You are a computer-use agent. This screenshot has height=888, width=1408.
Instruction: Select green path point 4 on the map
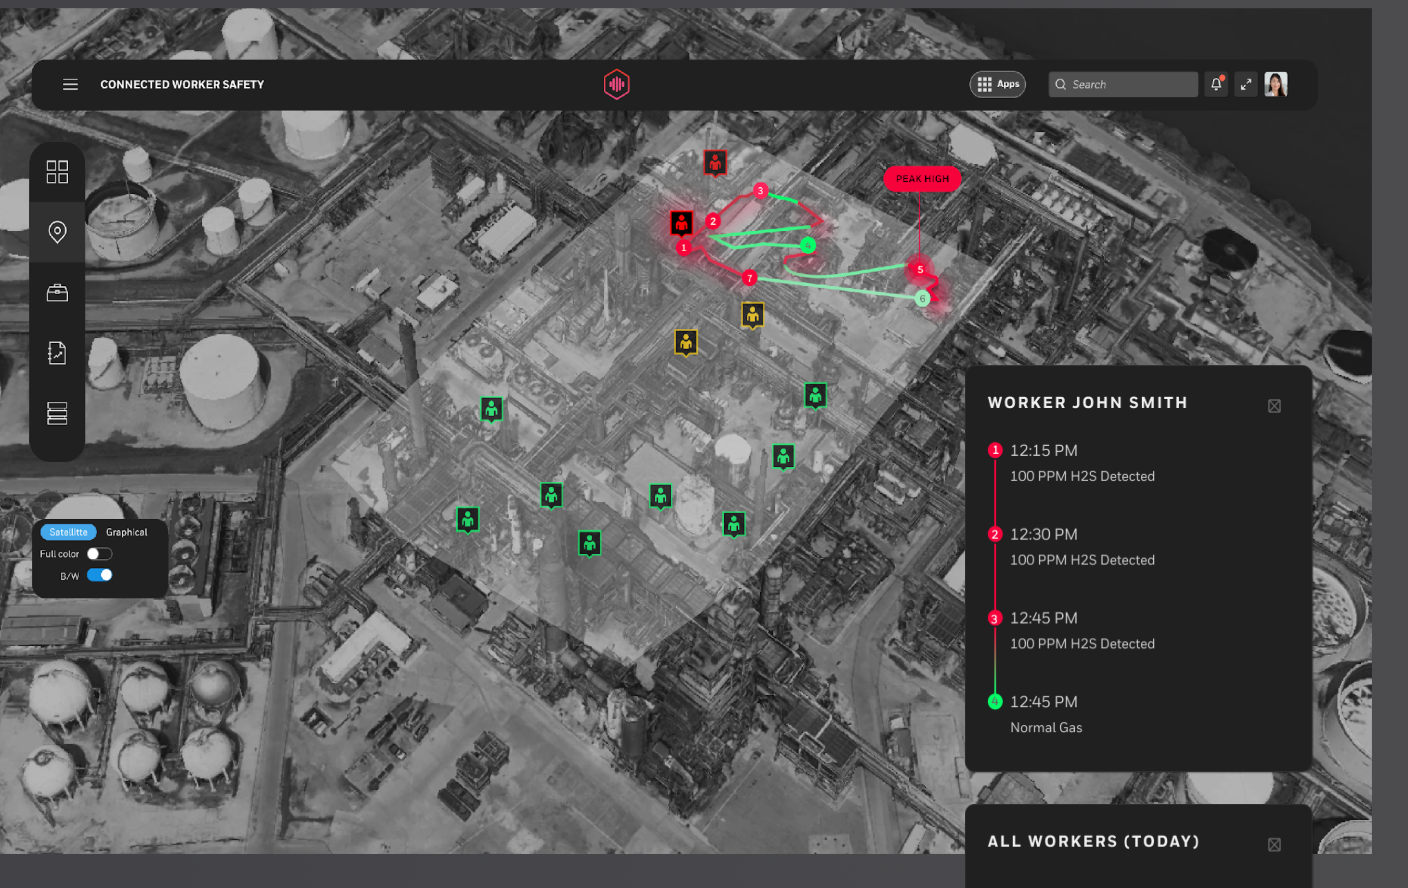point(808,245)
